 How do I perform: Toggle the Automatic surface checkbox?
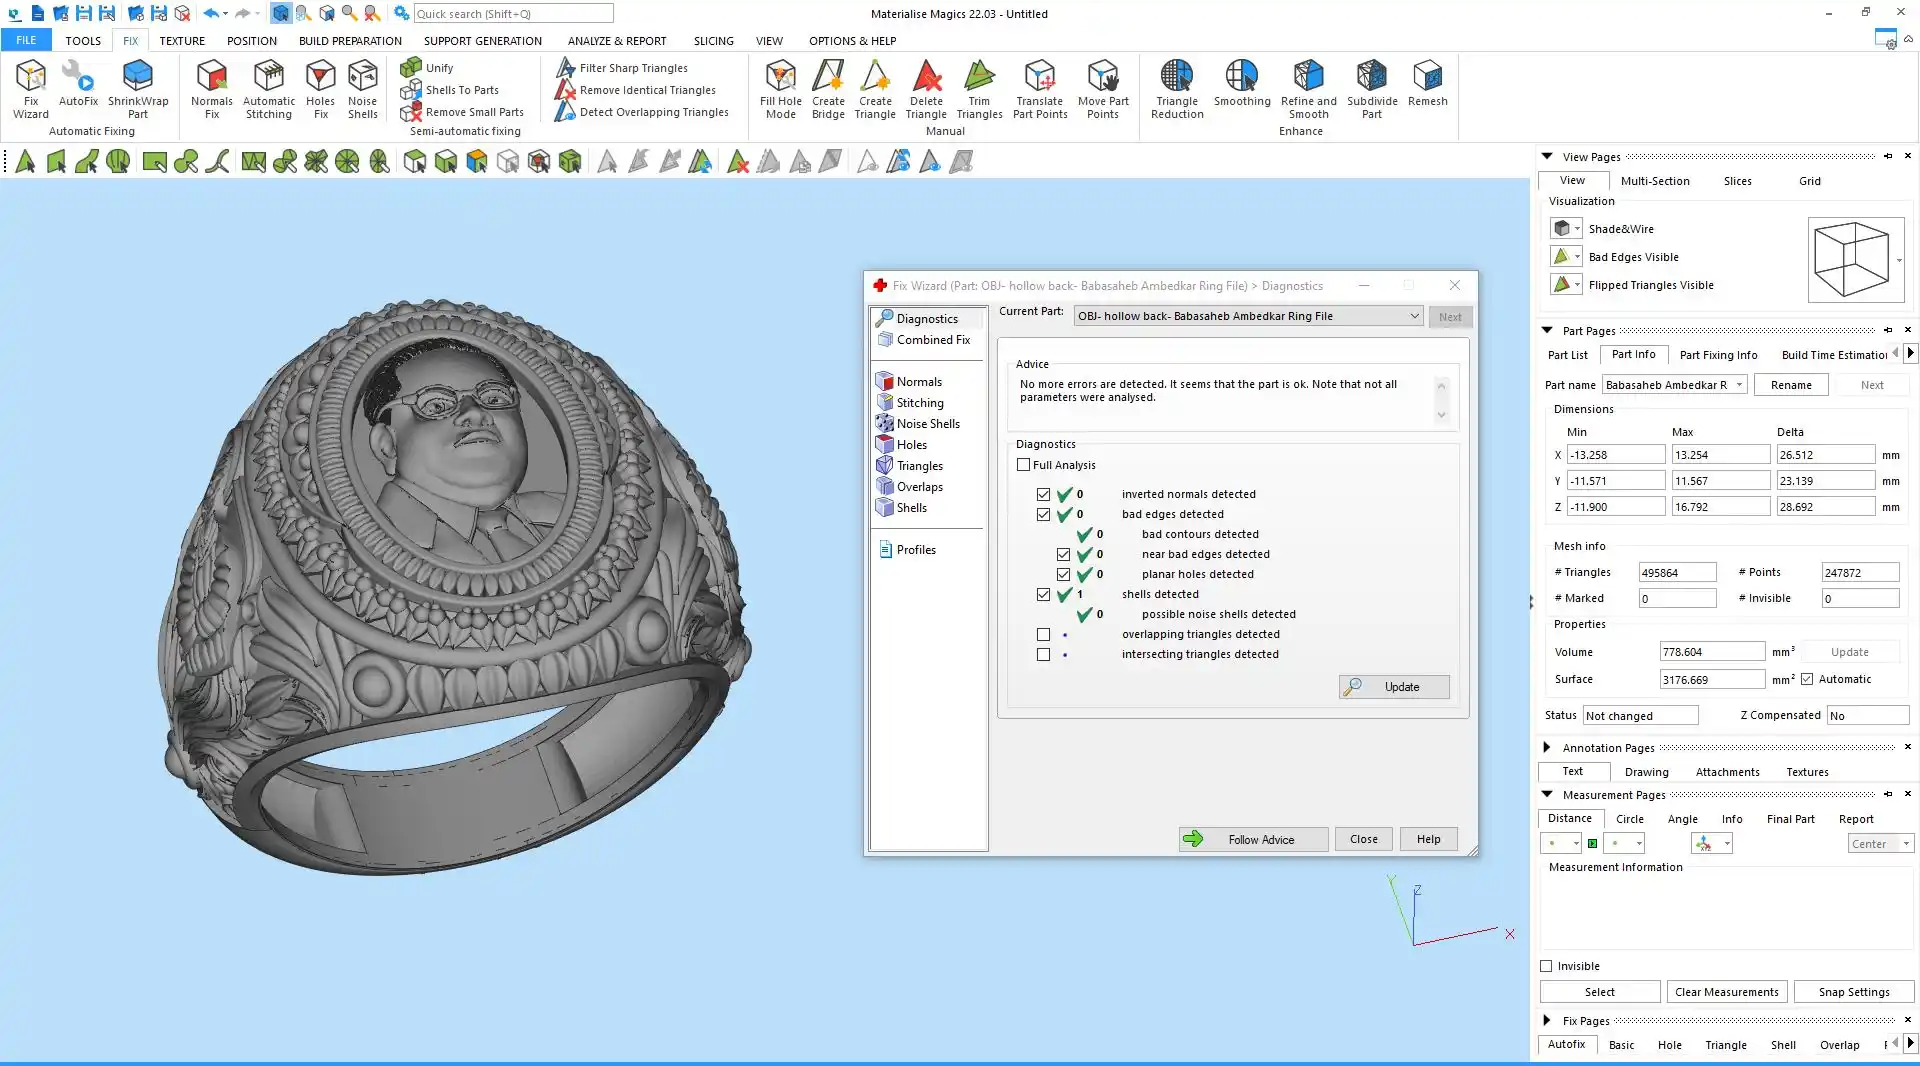coord(1807,679)
